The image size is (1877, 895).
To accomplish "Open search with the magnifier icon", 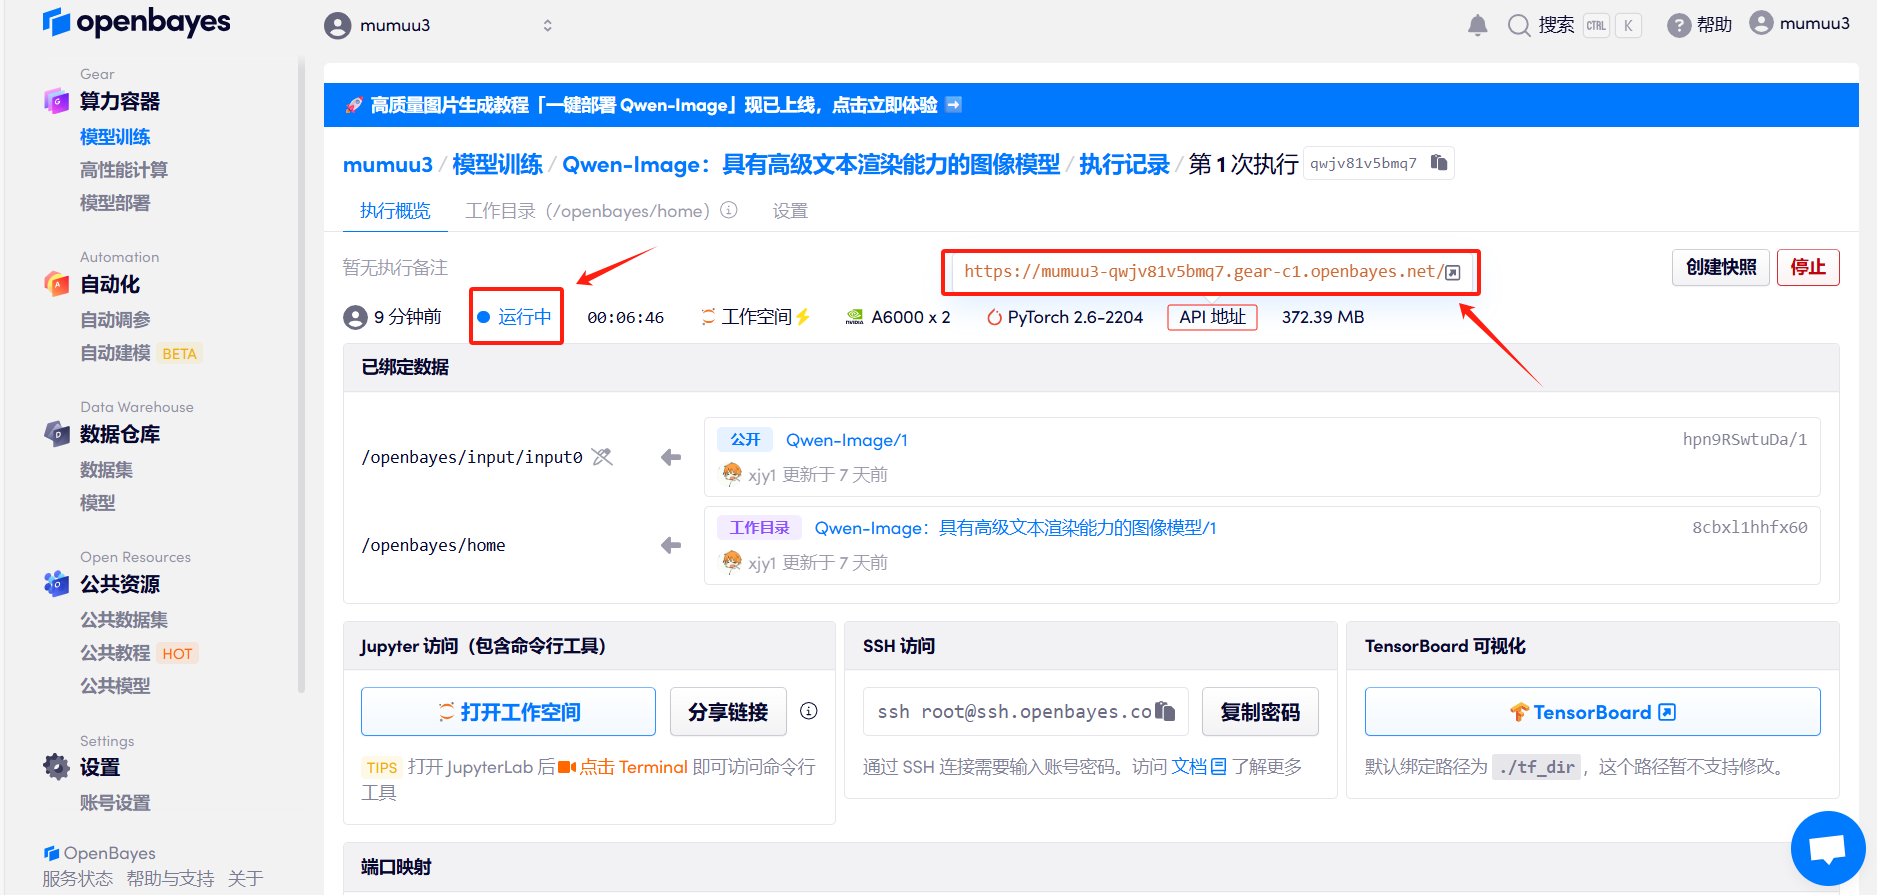I will 1519,25.
